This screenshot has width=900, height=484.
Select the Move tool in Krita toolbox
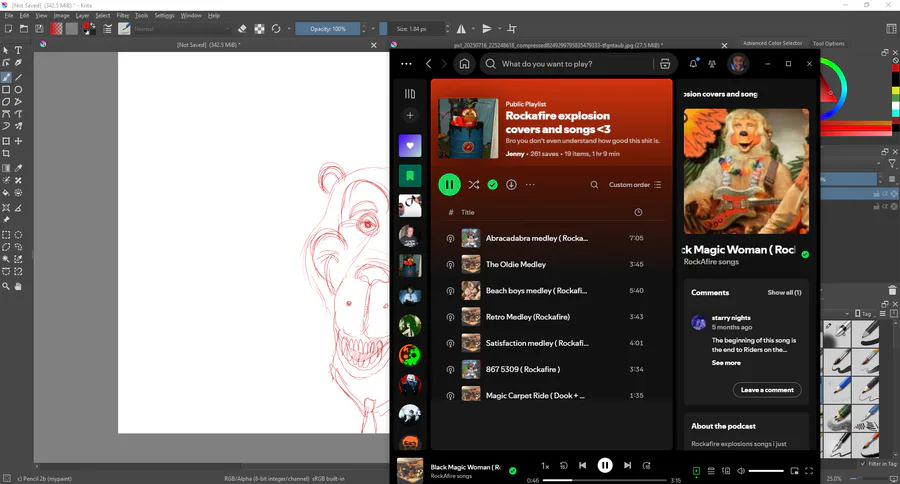[18, 141]
